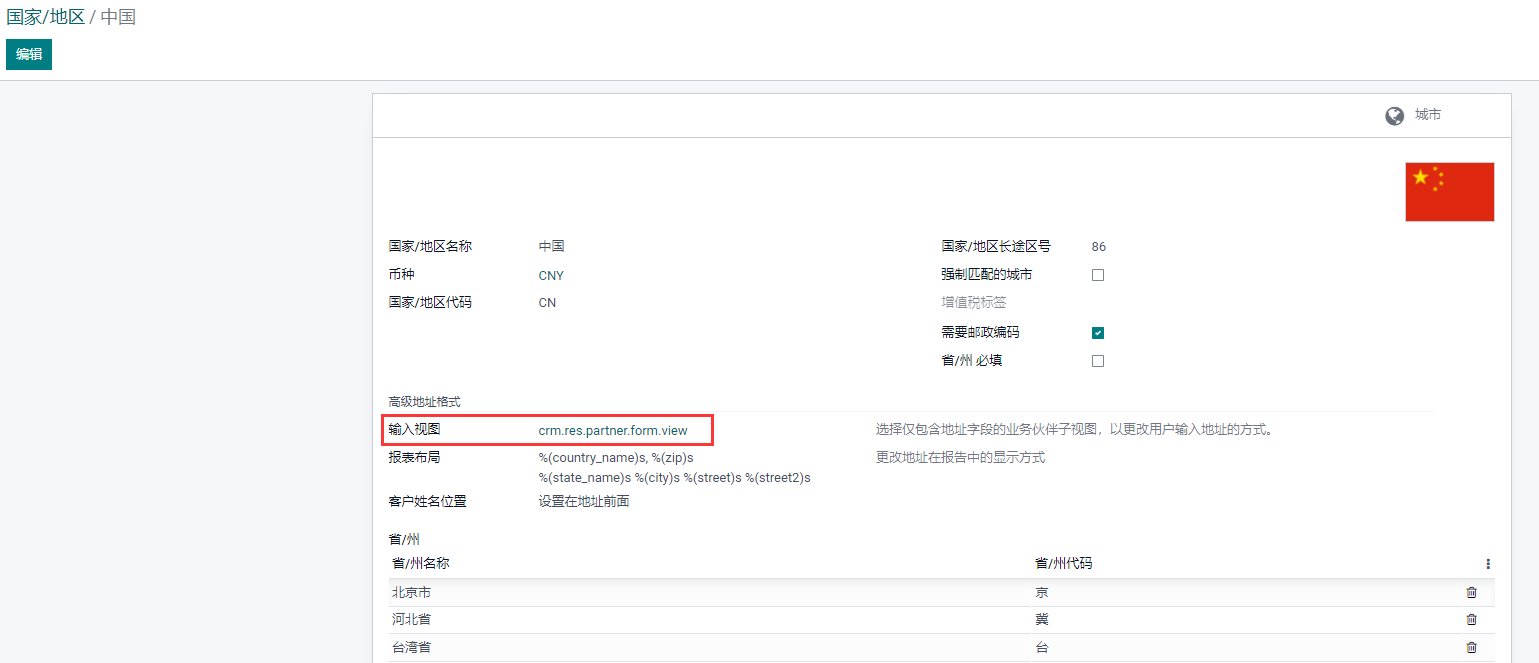Screen dimensions: 1539x663
Task: Sort by 省/州代码 column header
Action: [x=1064, y=564]
